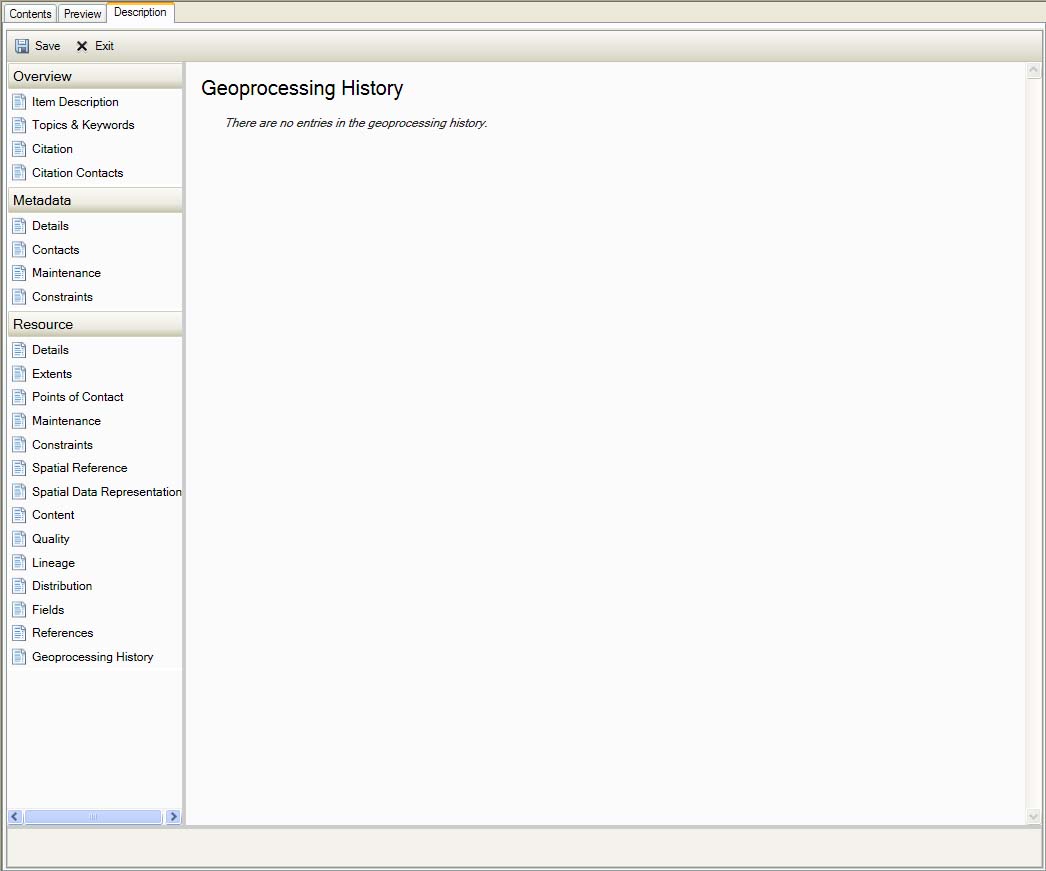
Task: Click the page icon beside Fields
Action: click(x=19, y=610)
